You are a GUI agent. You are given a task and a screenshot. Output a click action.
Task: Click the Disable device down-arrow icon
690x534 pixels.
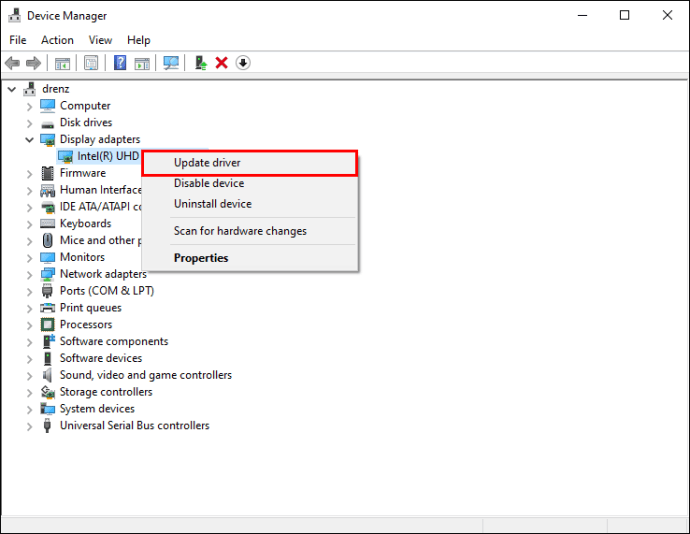coord(243,63)
